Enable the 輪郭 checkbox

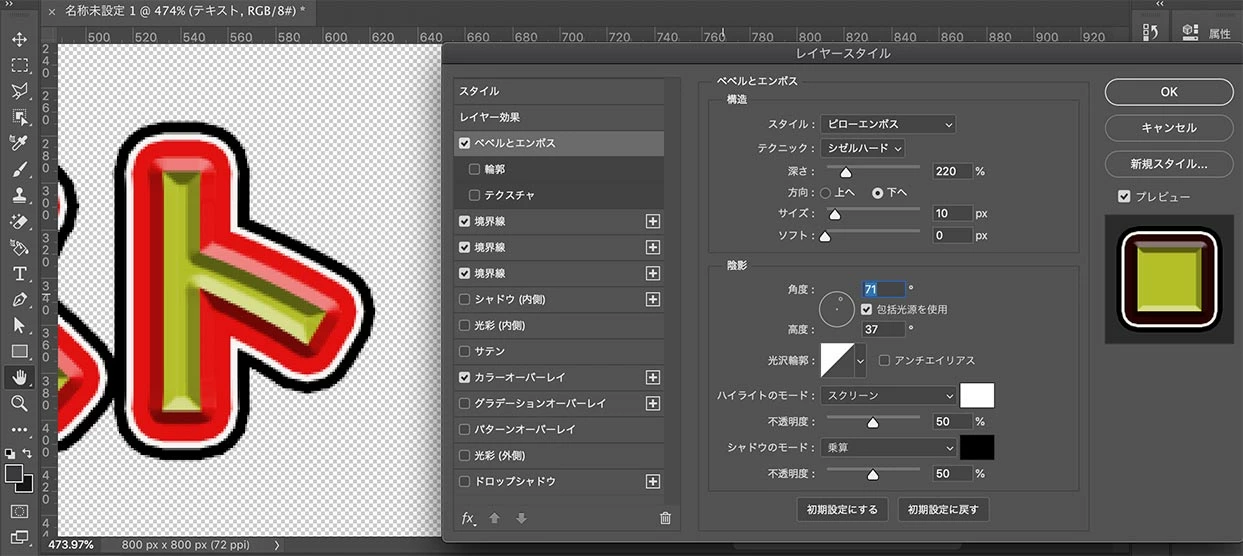474,169
